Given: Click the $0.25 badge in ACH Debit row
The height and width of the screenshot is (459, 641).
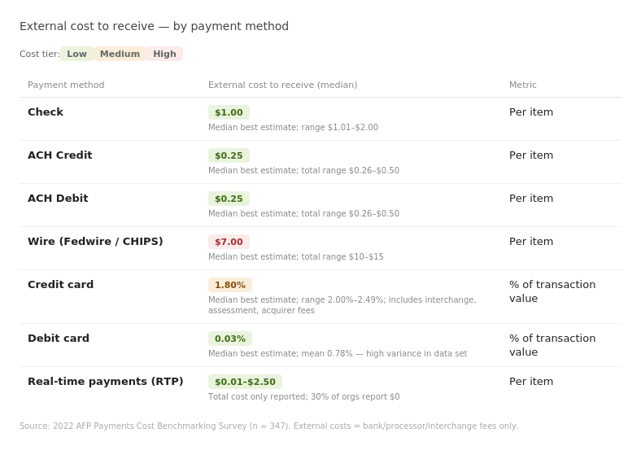Looking at the screenshot, I should click(x=229, y=199).
